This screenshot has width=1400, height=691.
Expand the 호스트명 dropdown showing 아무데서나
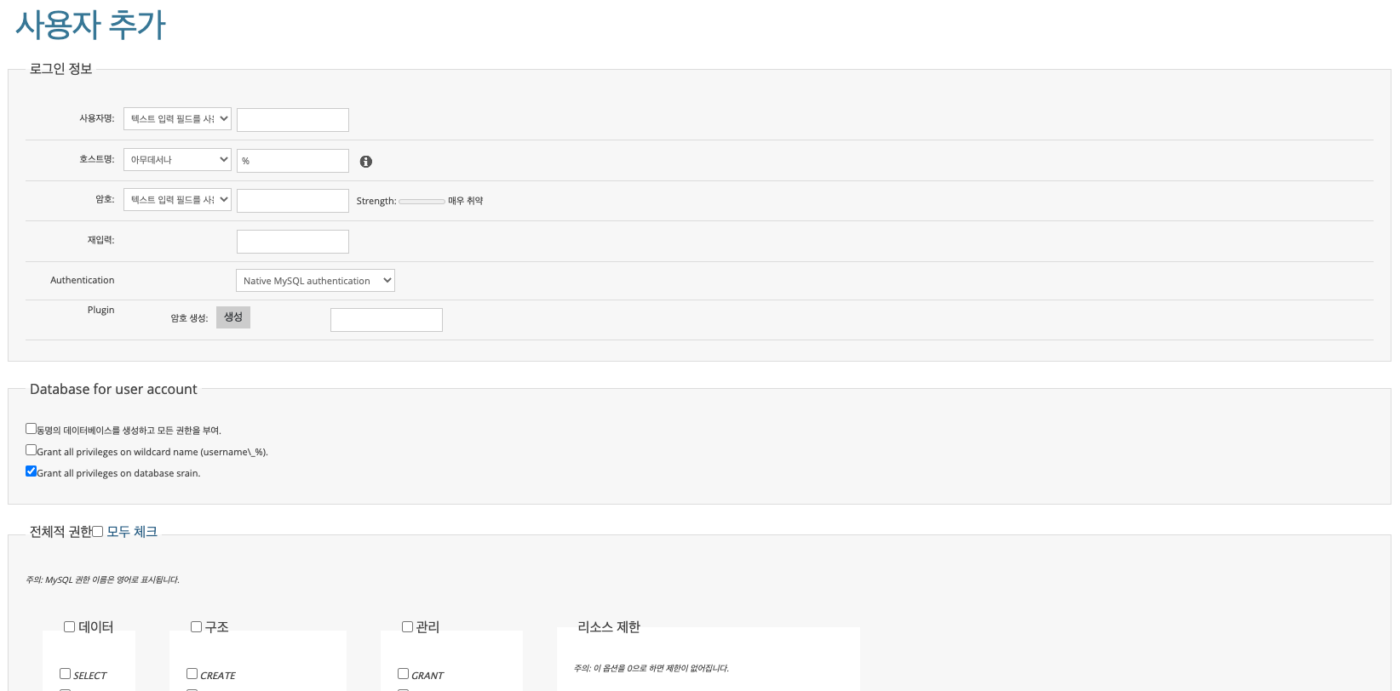pos(178,160)
